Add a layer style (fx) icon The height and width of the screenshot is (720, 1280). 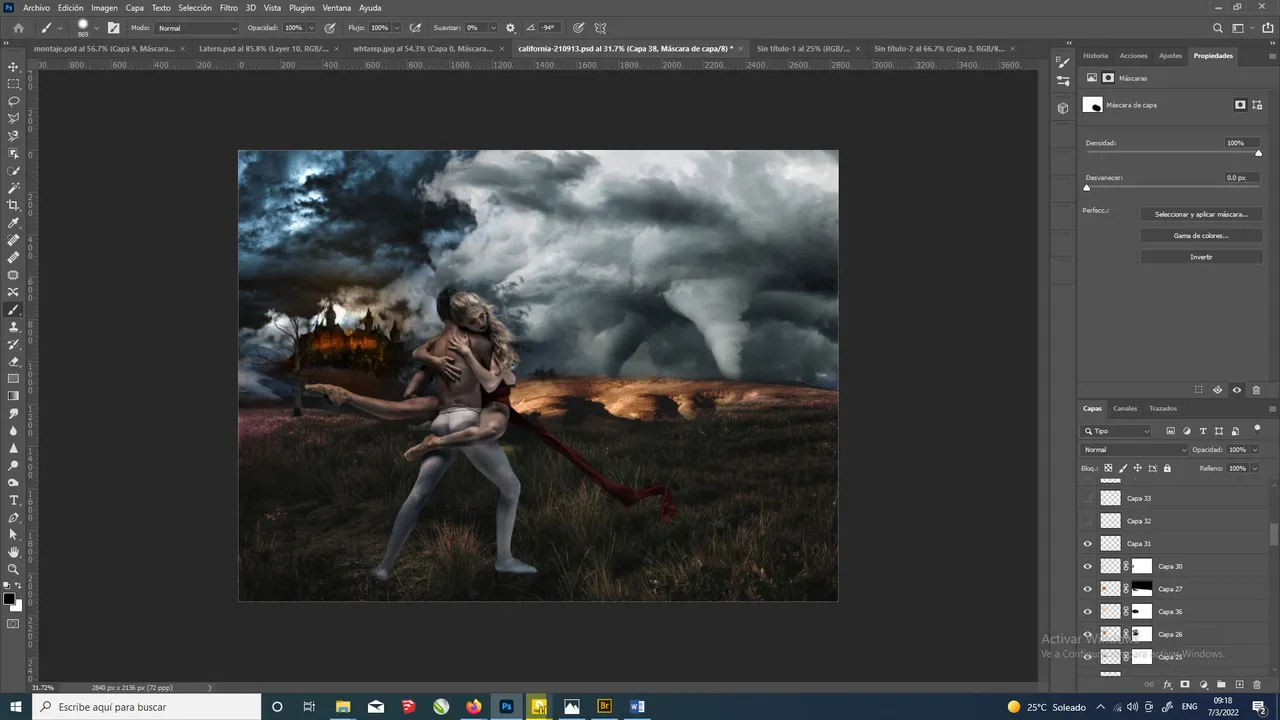[1168, 685]
